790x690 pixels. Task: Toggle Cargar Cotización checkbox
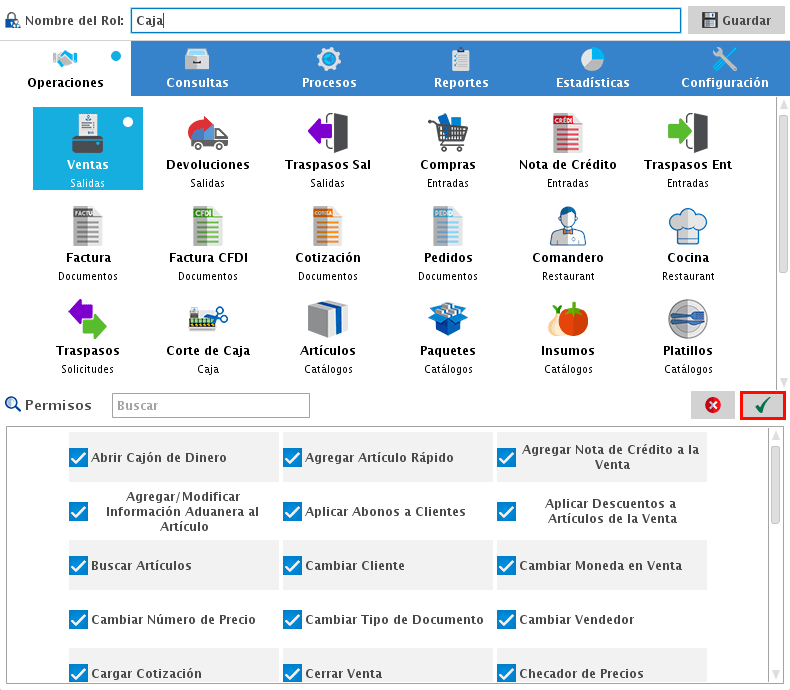[79, 673]
